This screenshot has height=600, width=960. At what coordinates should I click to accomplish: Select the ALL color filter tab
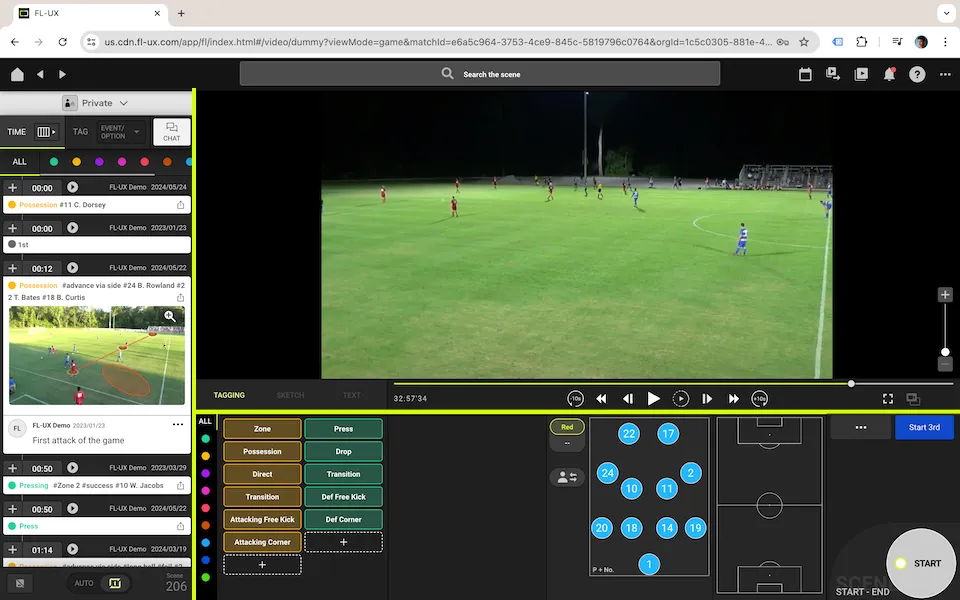point(20,162)
